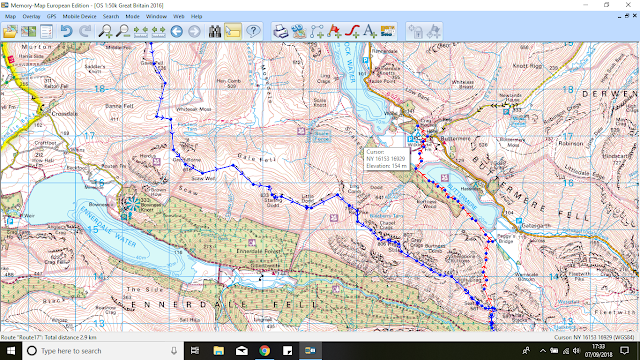Open the GPS menu

coord(51,16)
